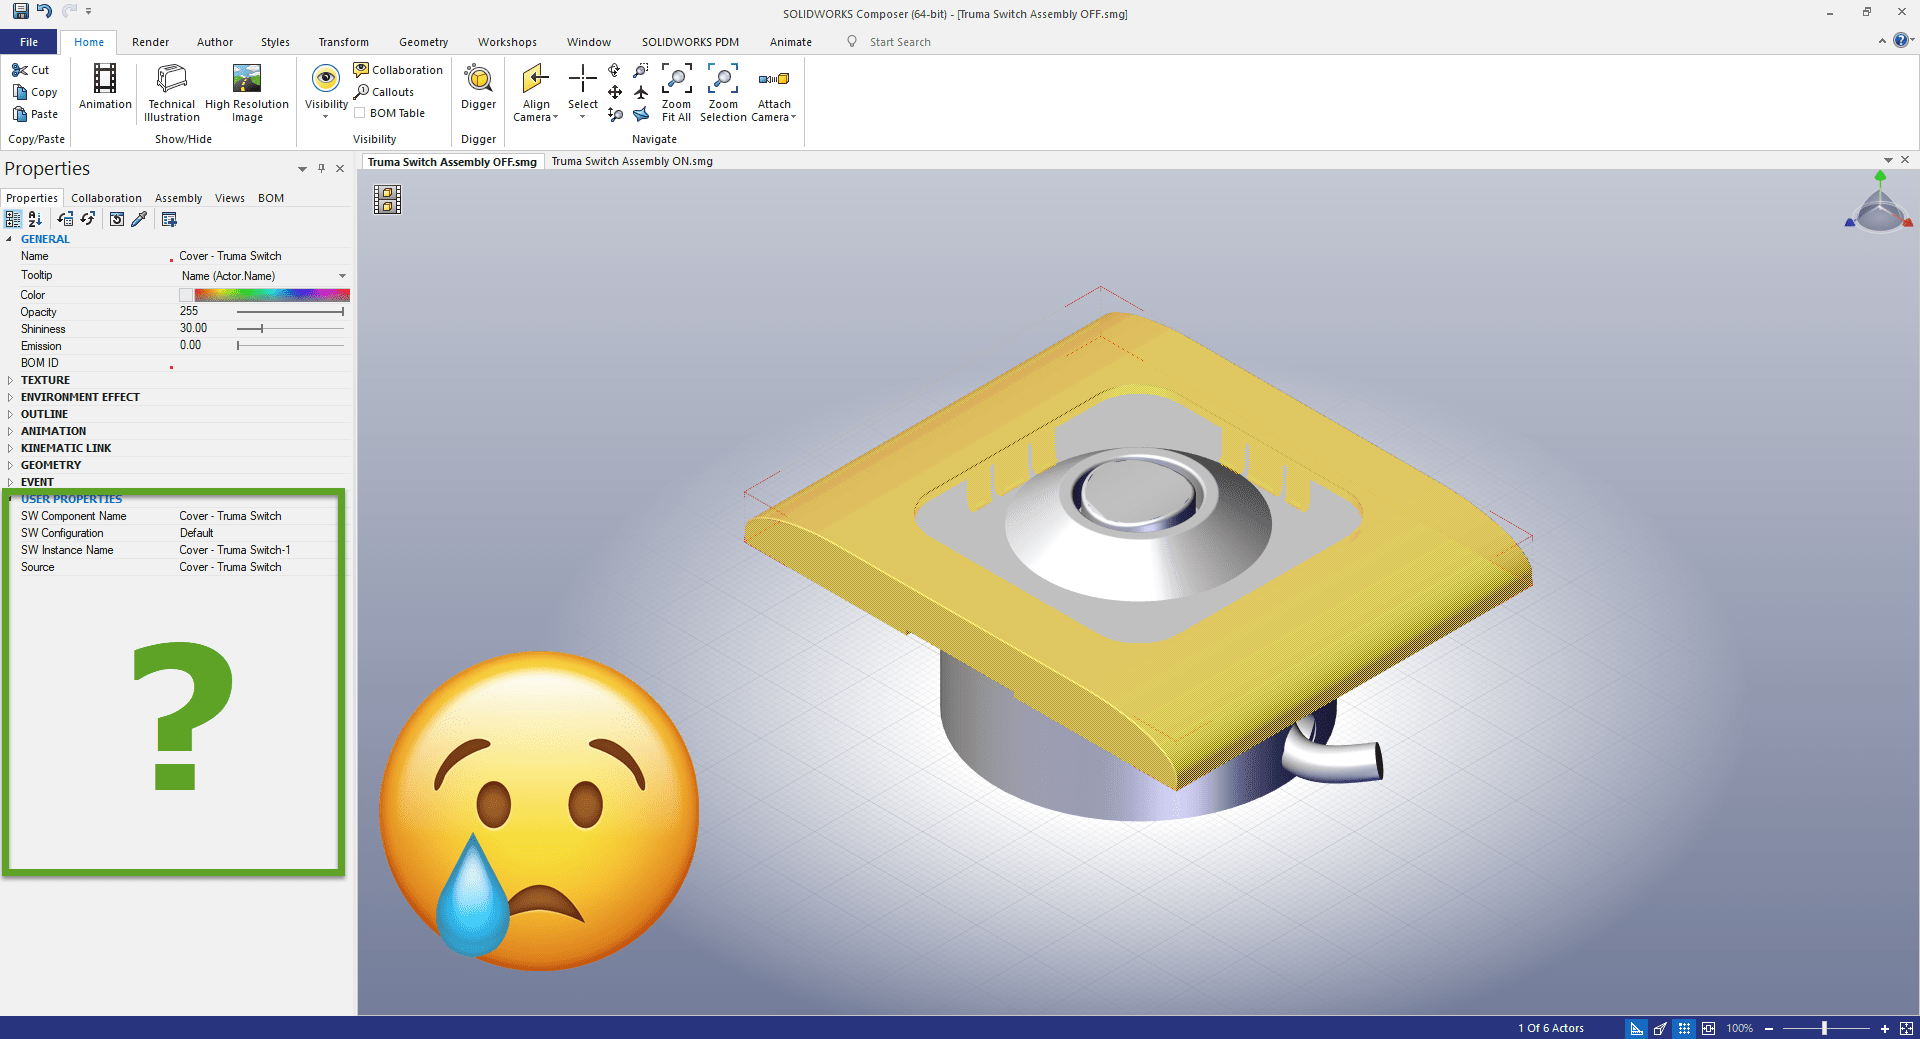1920x1039 pixels.
Task: Click the white color swatch beside Color
Action: pos(186,295)
